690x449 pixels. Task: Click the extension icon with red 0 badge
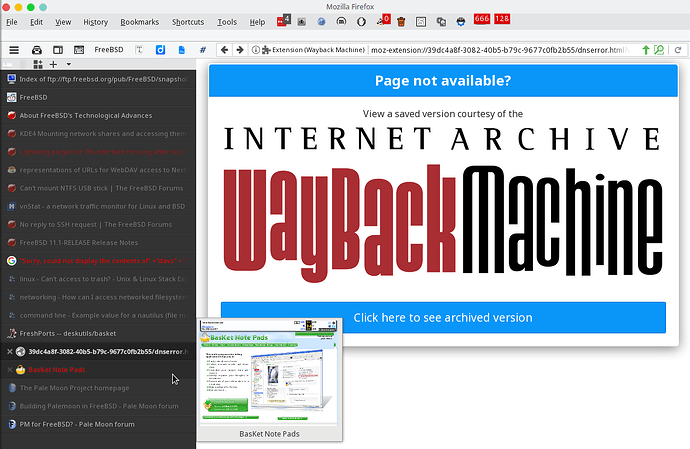coord(383,20)
